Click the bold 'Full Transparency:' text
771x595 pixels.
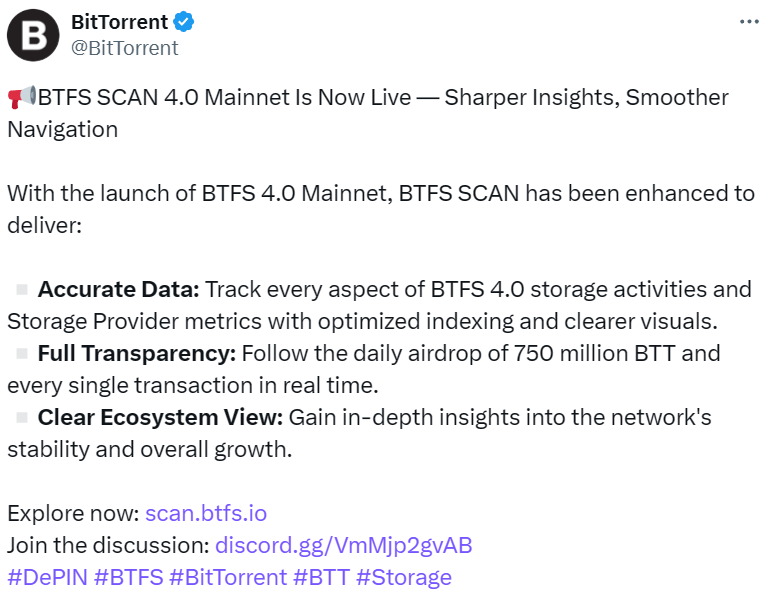[x=137, y=354]
